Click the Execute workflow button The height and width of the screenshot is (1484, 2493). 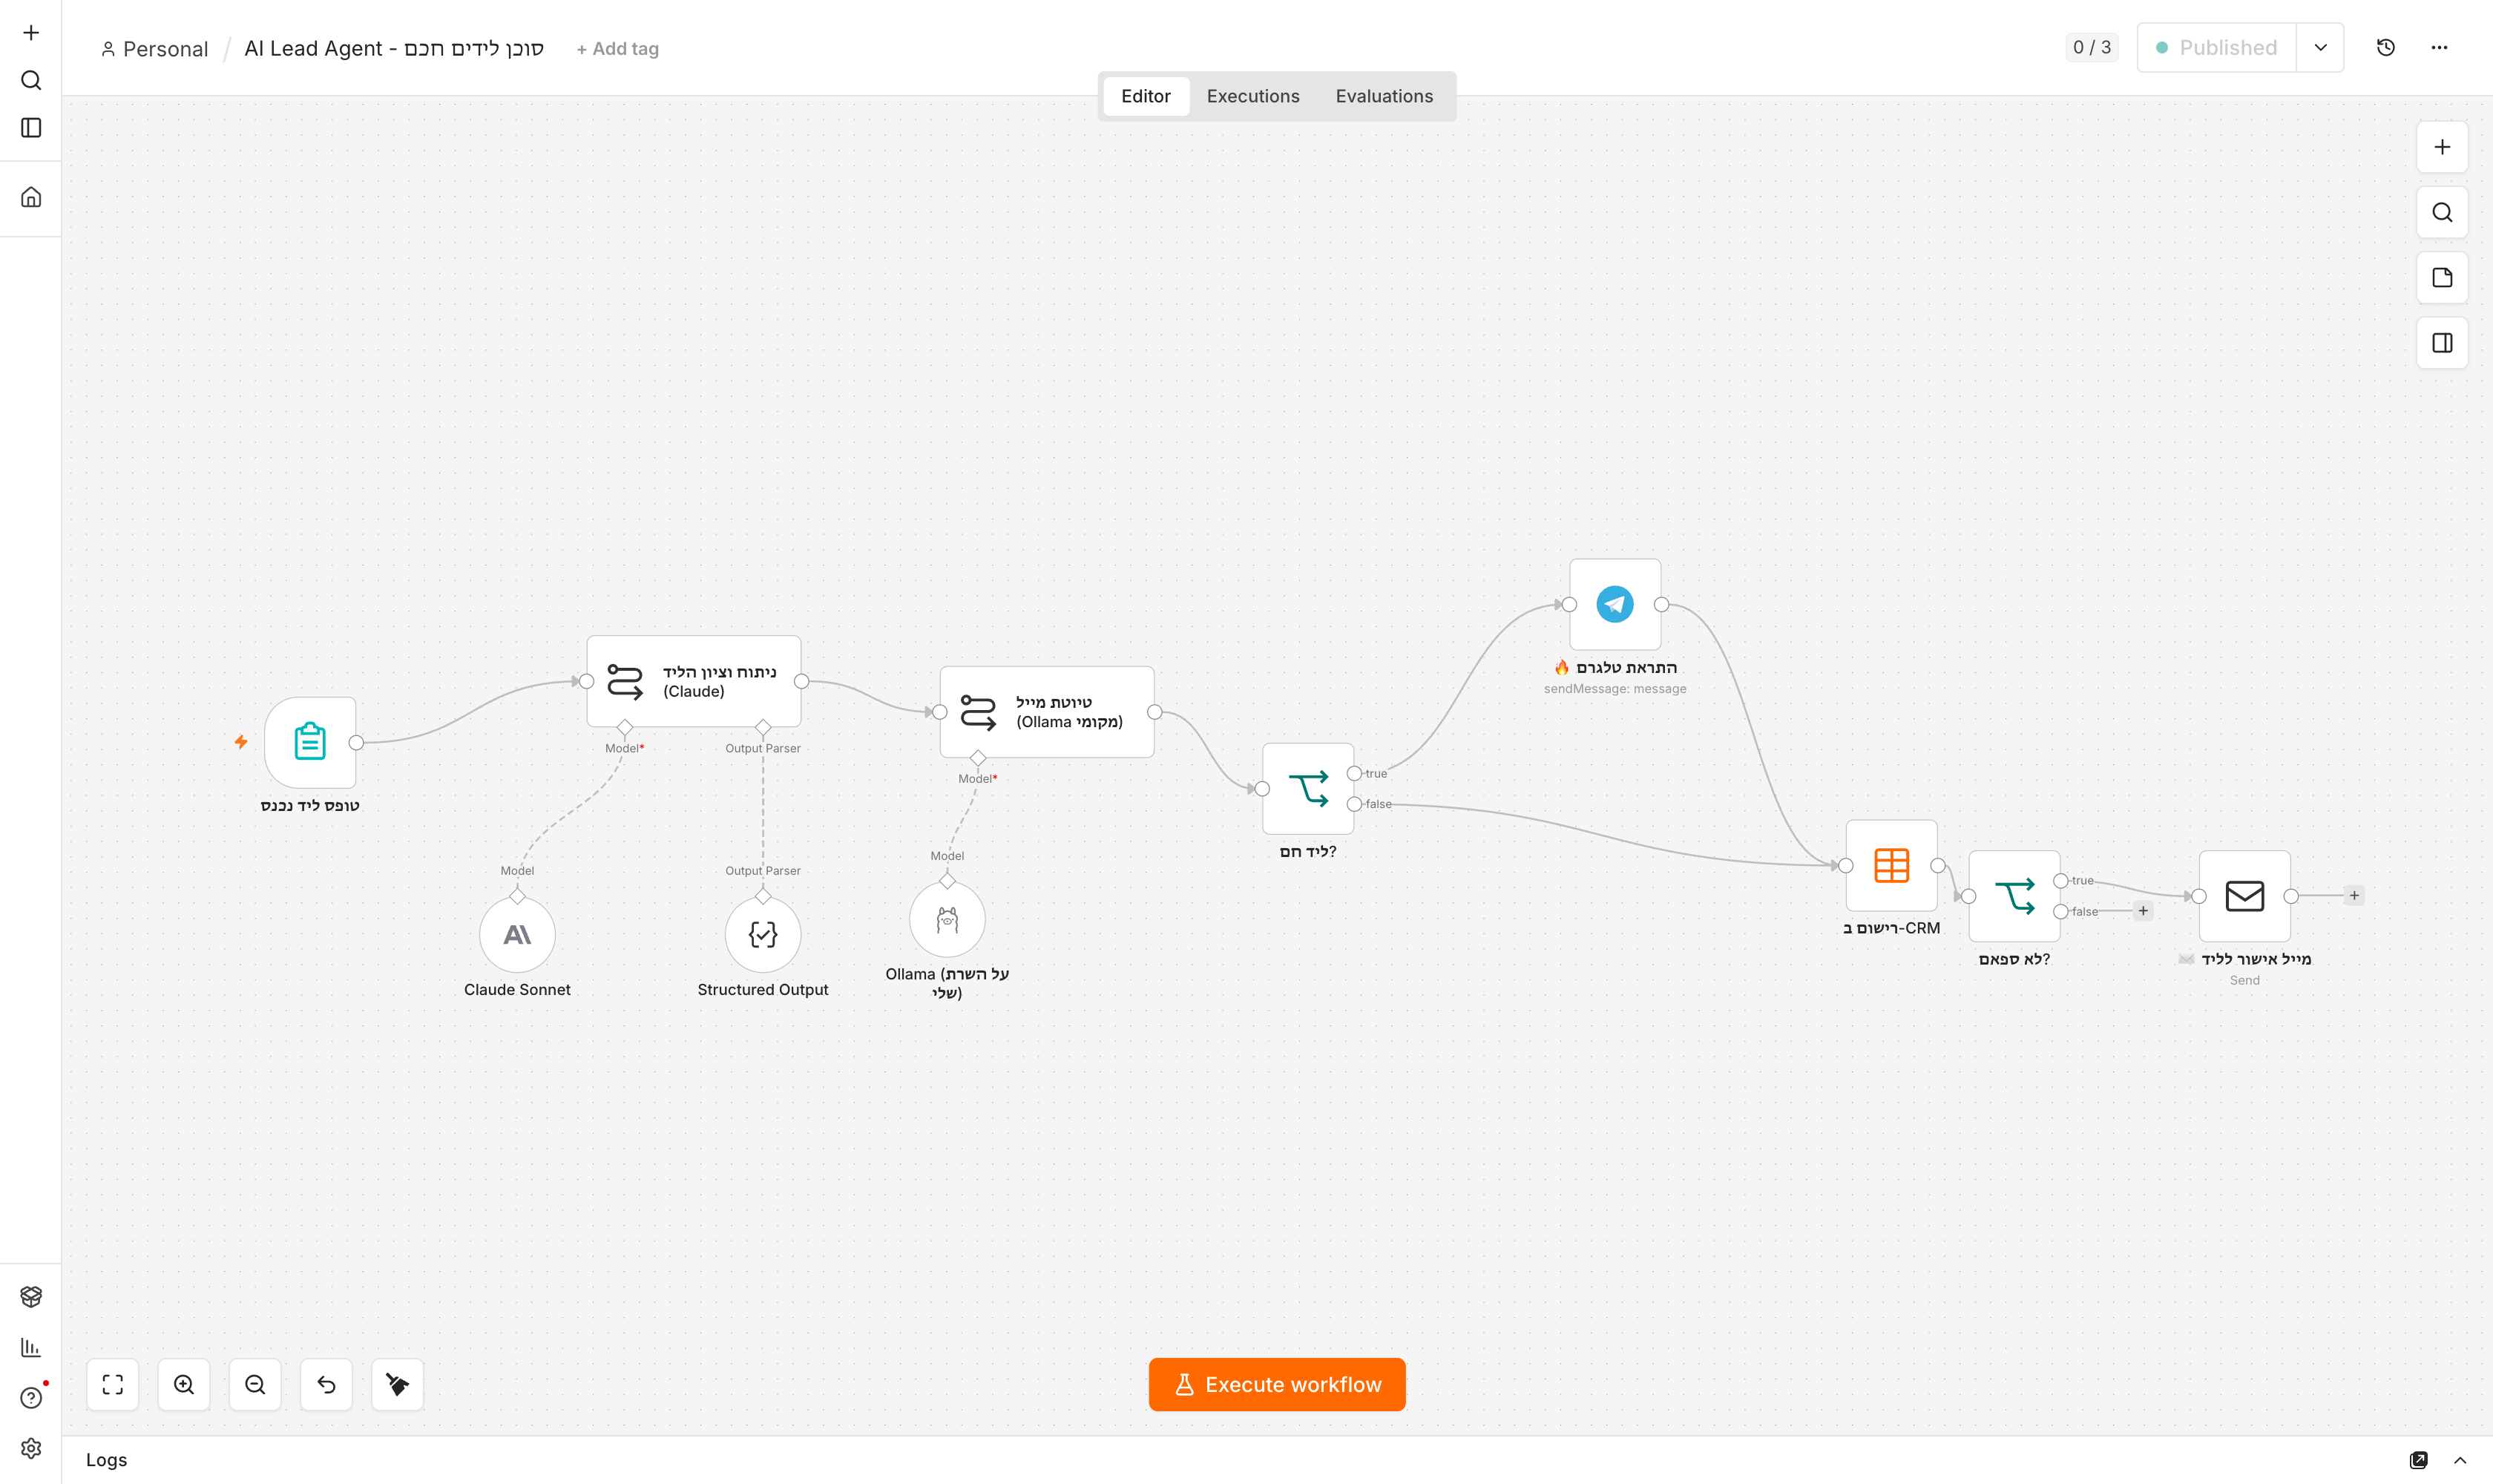(x=1277, y=1384)
